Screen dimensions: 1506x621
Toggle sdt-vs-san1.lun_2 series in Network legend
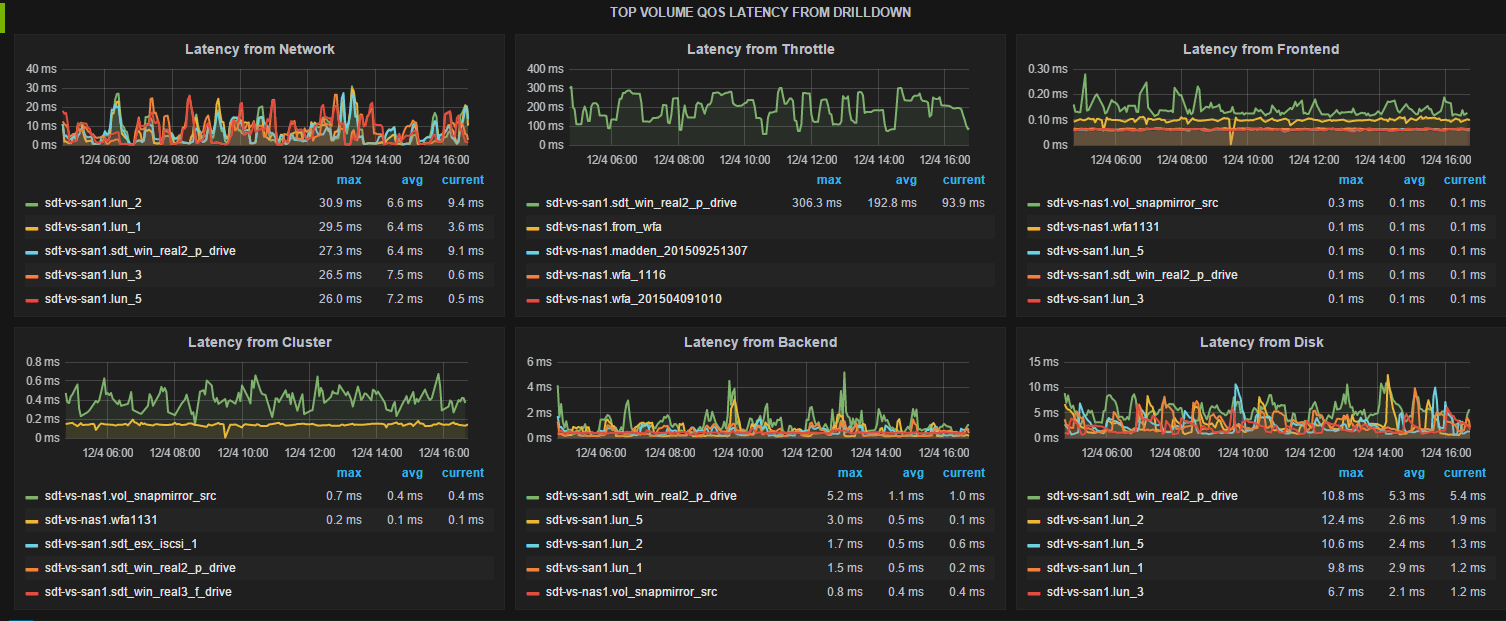92,203
